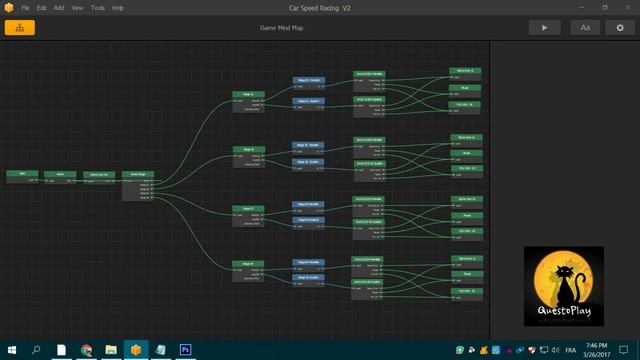Click the orange mind map view button
This screenshot has width=640, height=360.
pos(20,28)
